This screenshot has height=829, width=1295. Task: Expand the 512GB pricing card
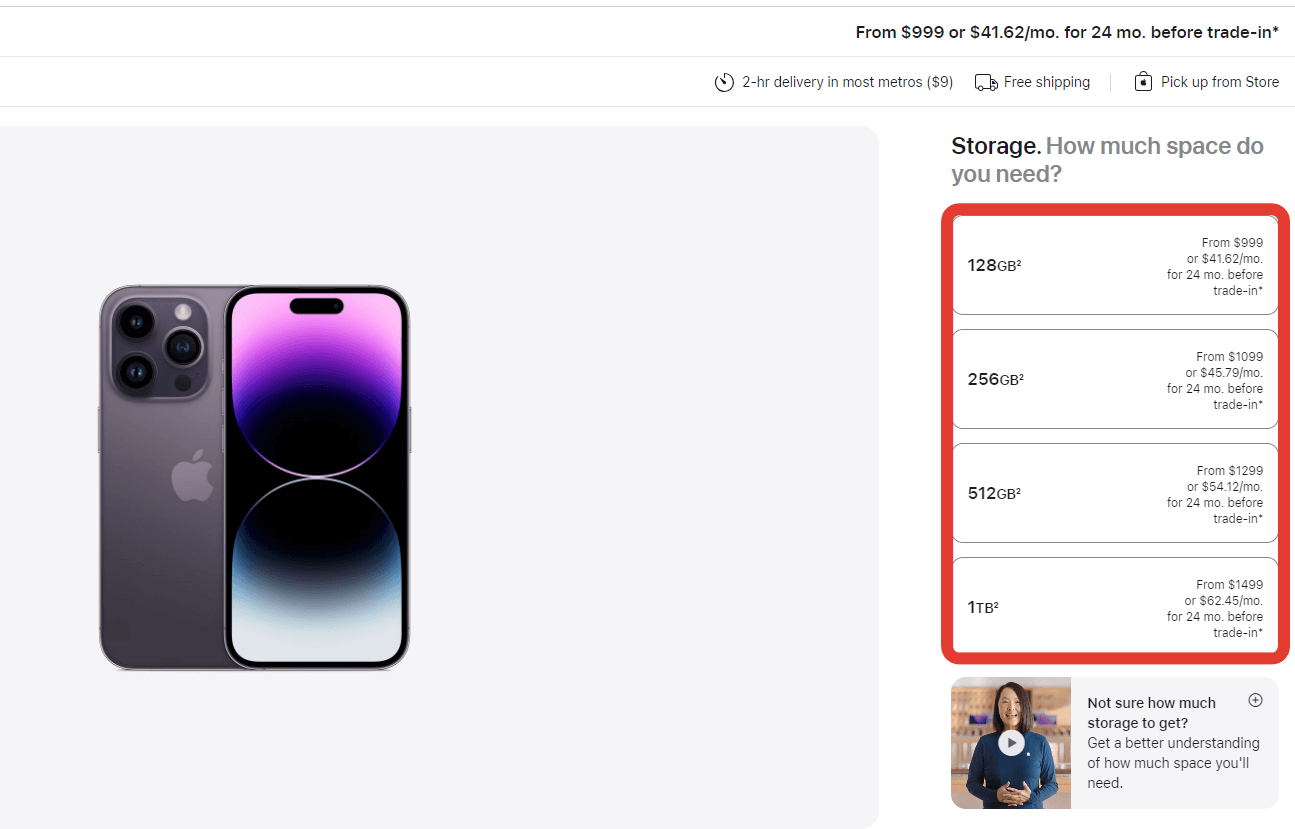click(1114, 493)
